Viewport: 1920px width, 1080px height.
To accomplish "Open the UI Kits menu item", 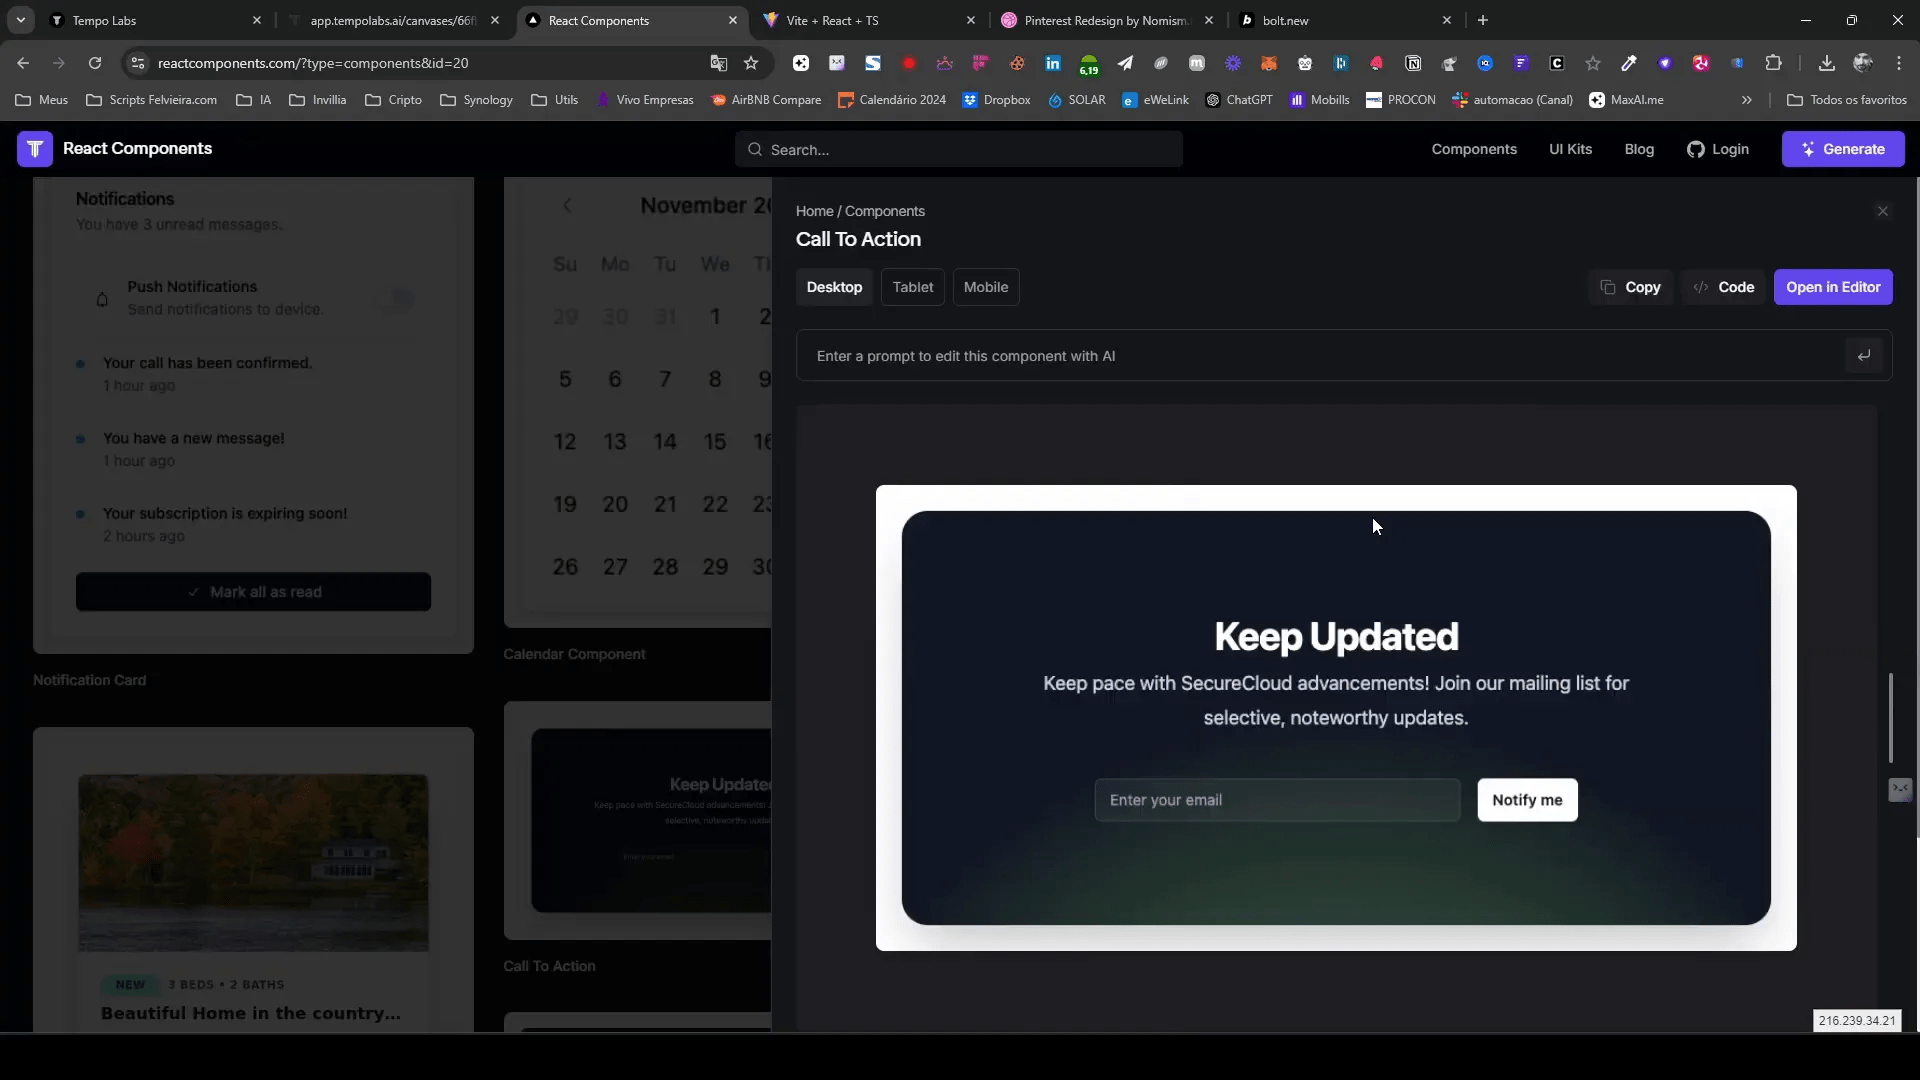I will point(1570,149).
